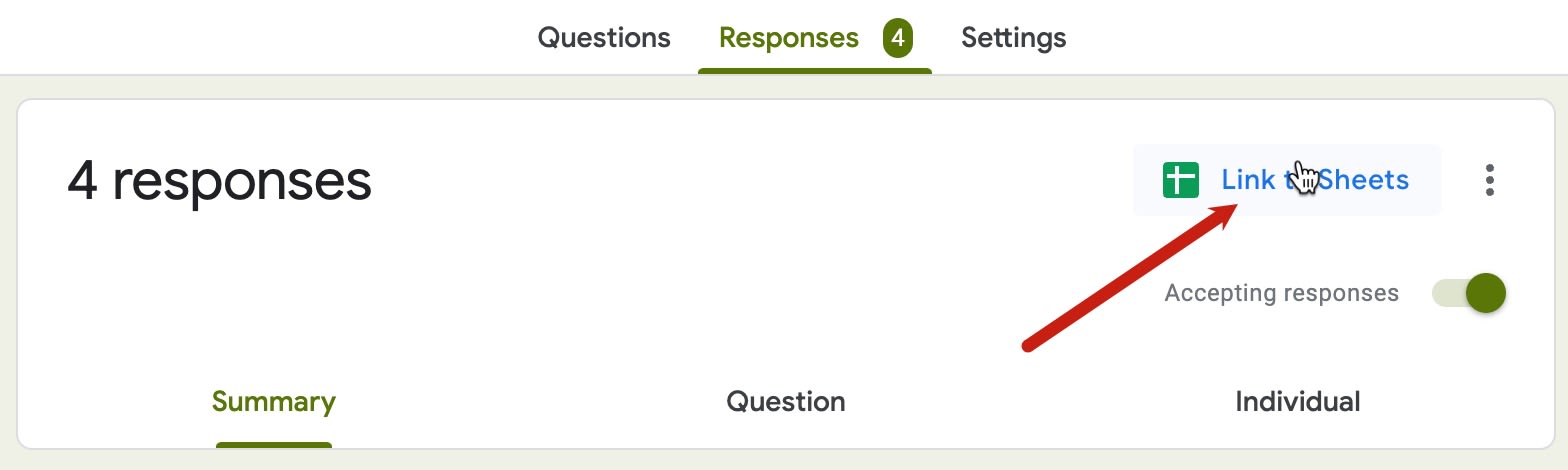Click the response count badge showing 4
This screenshot has width=1568, height=470.
[897, 38]
